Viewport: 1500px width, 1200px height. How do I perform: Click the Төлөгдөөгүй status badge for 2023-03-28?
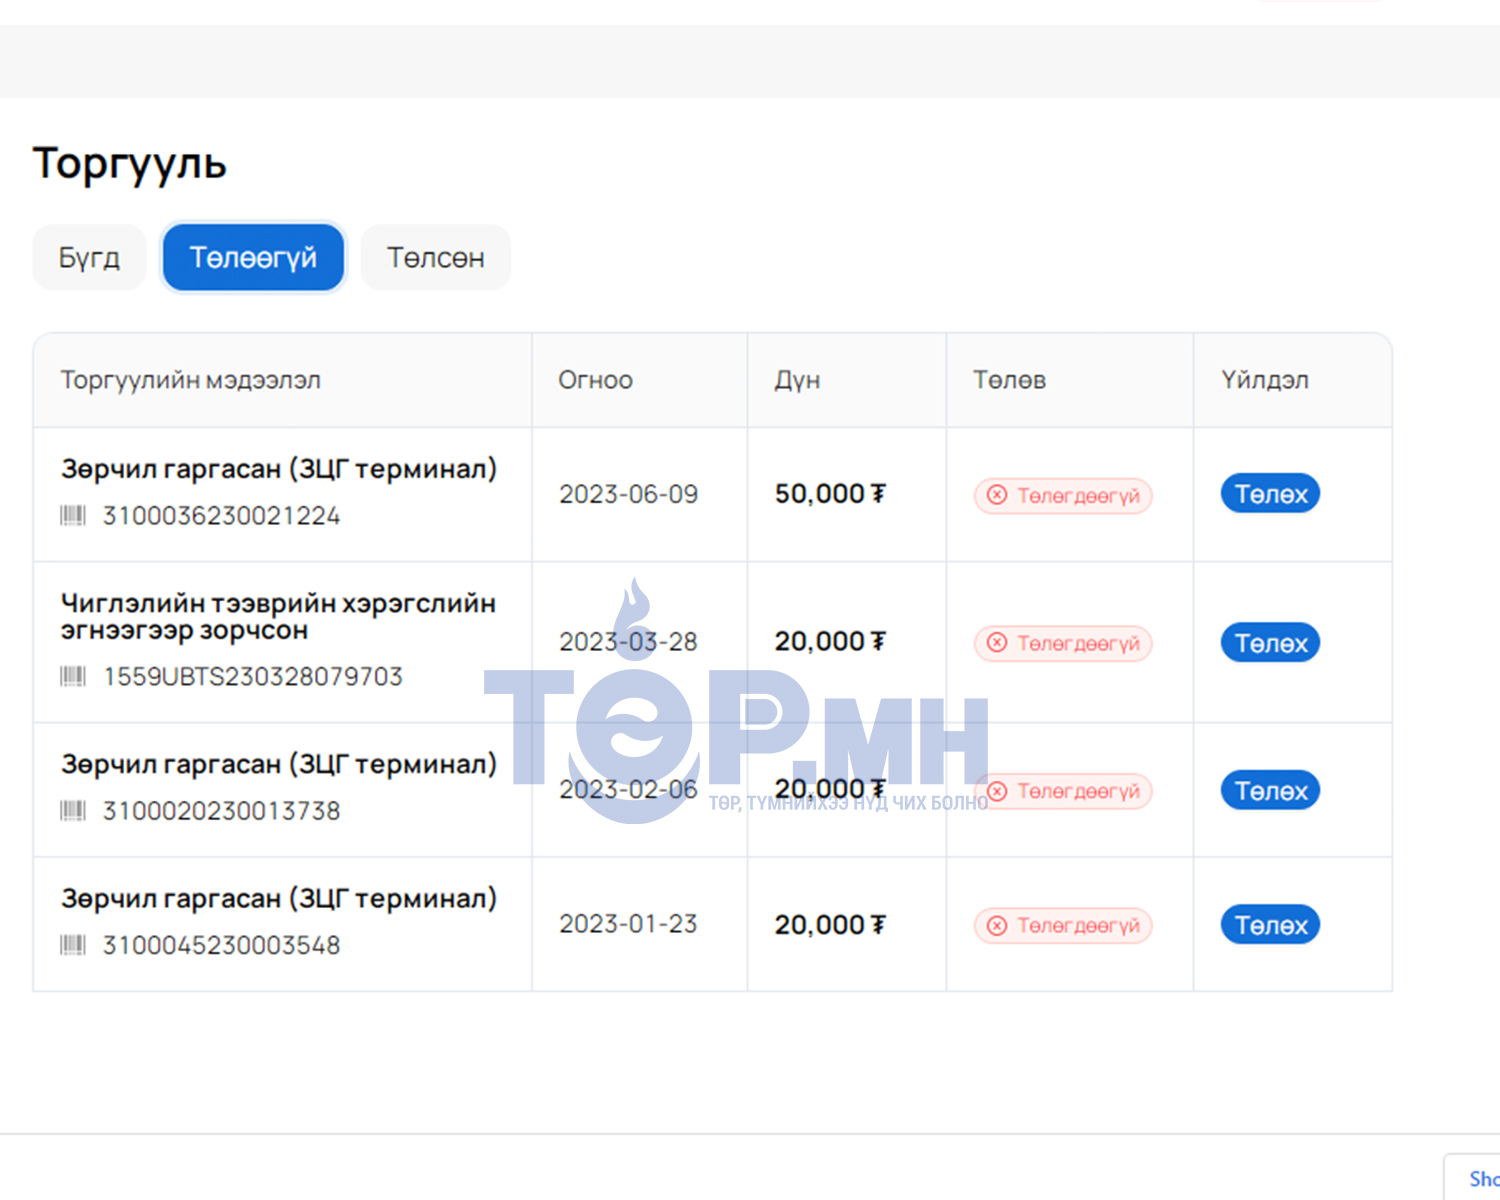(x=1063, y=643)
